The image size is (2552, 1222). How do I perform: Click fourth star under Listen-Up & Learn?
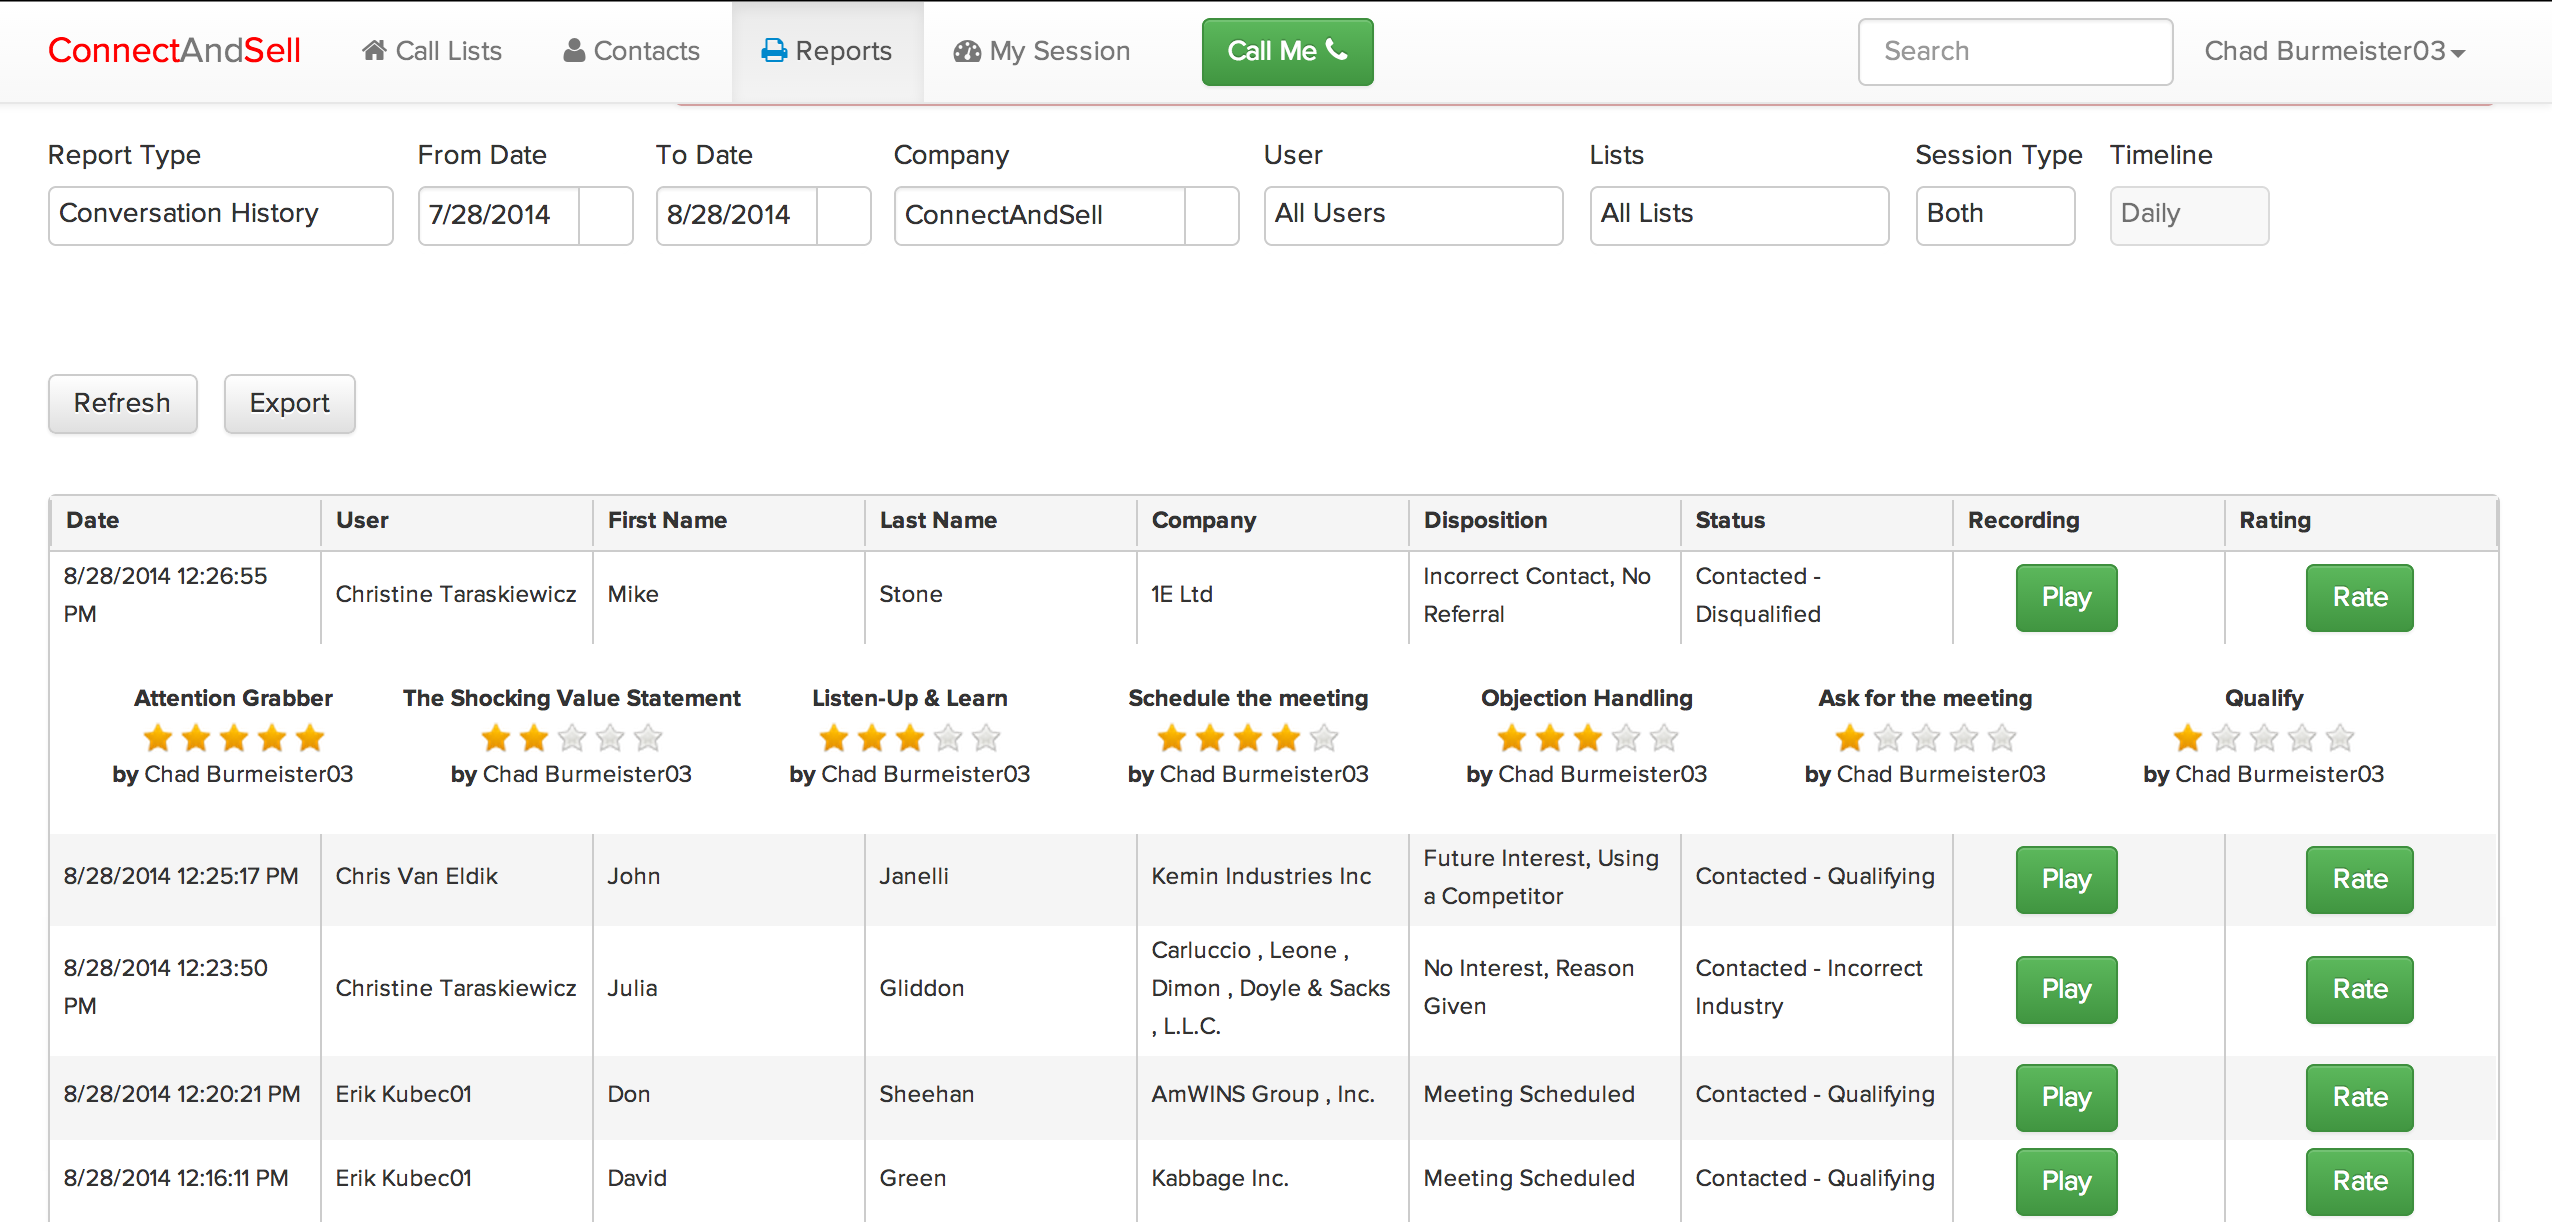pos(948,739)
